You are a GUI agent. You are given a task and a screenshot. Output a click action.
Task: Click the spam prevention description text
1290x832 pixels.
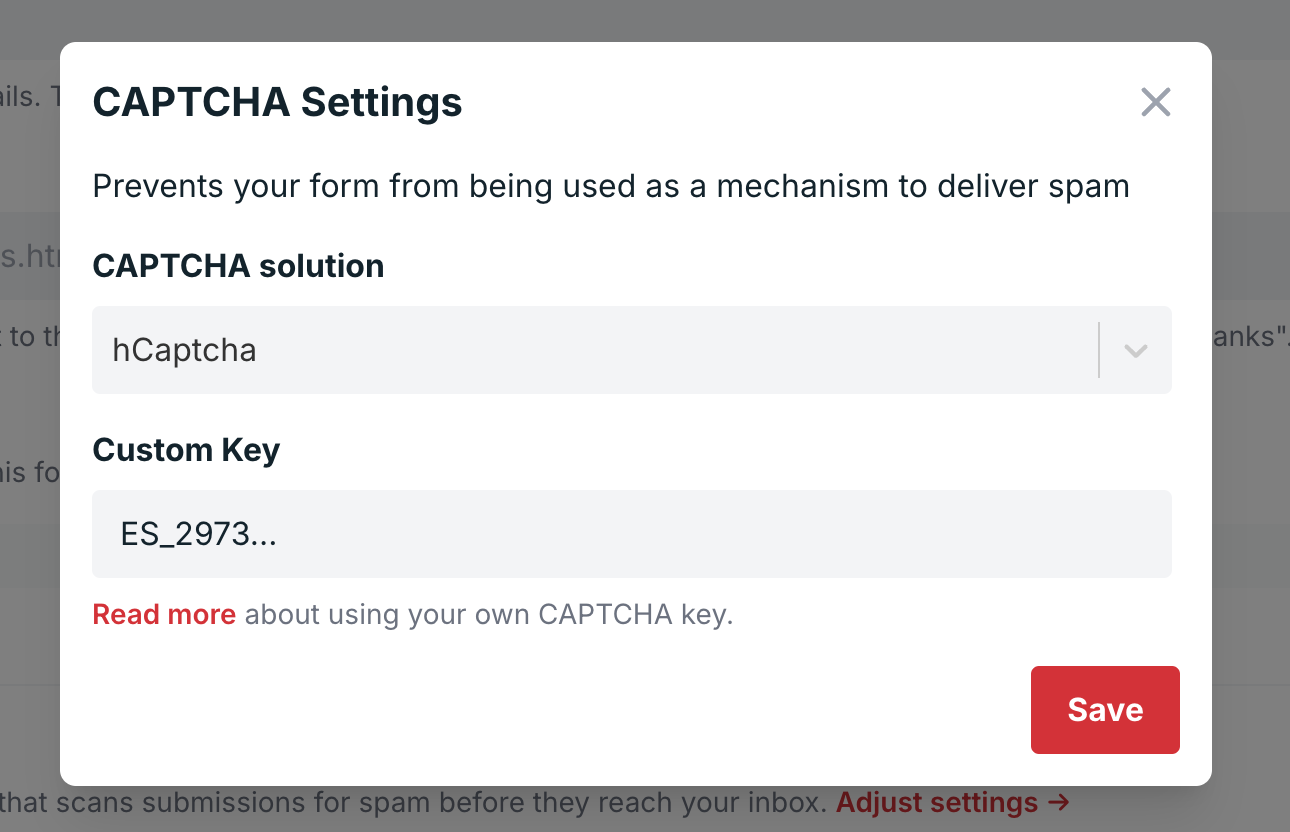coord(610,186)
